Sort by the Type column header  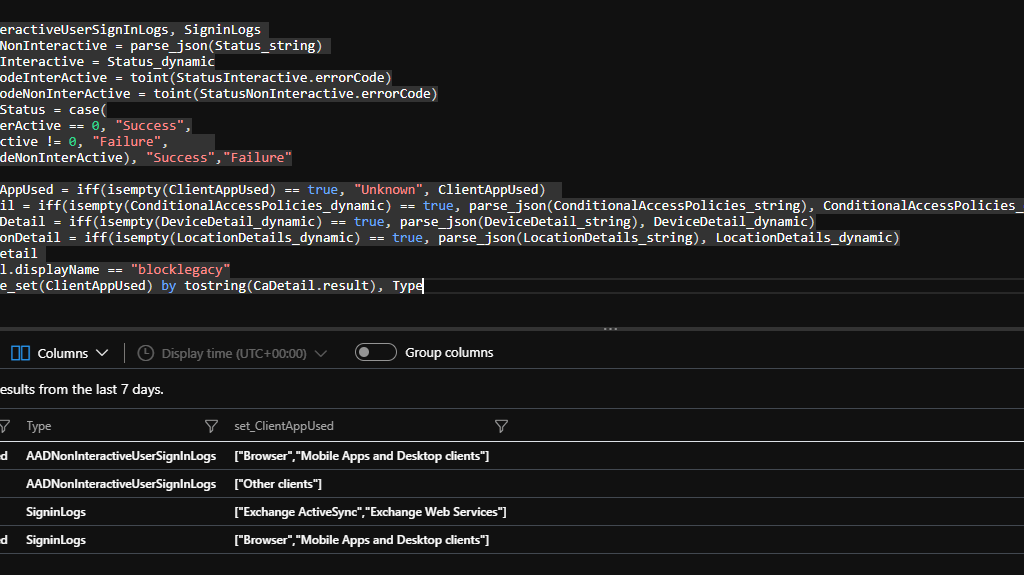(x=39, y=426)
